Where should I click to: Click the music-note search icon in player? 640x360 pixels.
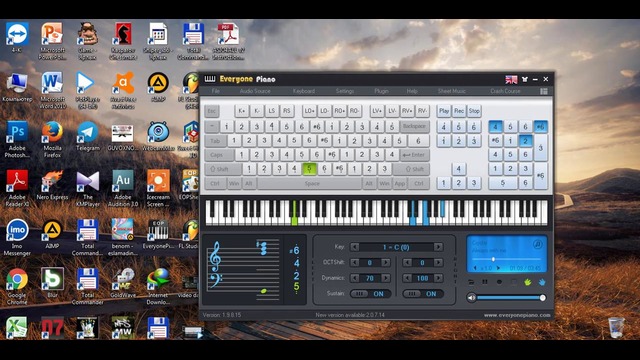click(x=538, y=244)
